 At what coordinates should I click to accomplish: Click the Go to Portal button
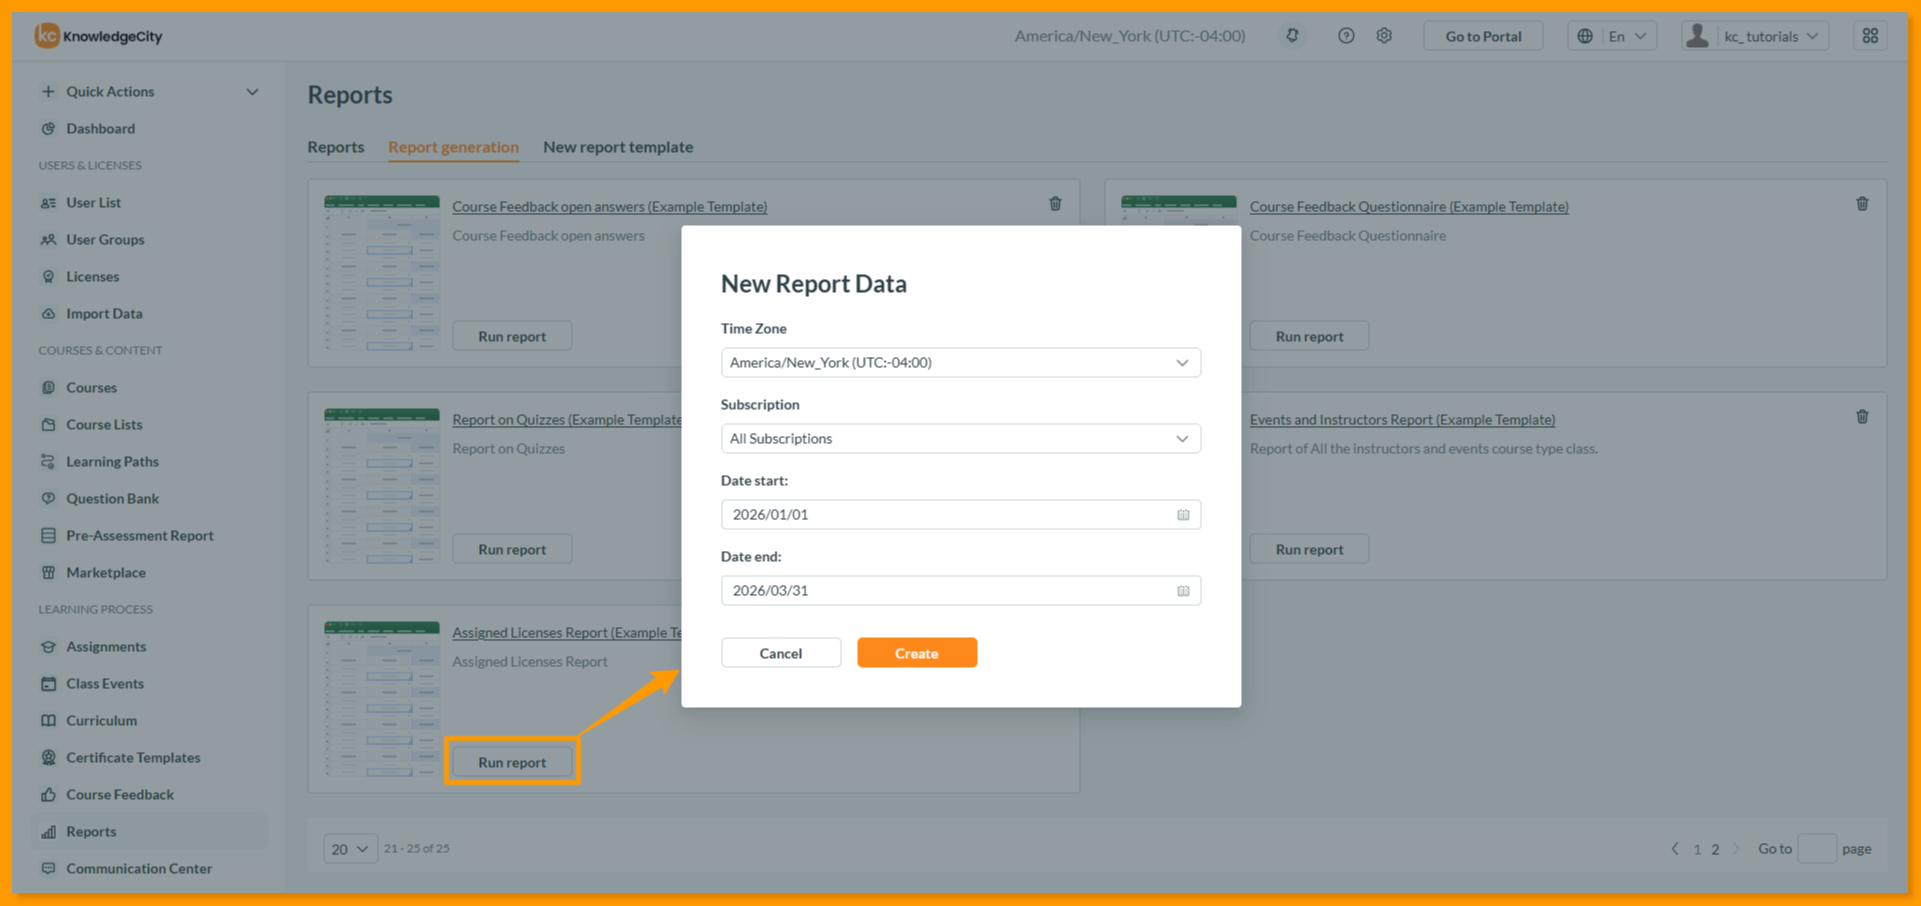click(1483, 36)
